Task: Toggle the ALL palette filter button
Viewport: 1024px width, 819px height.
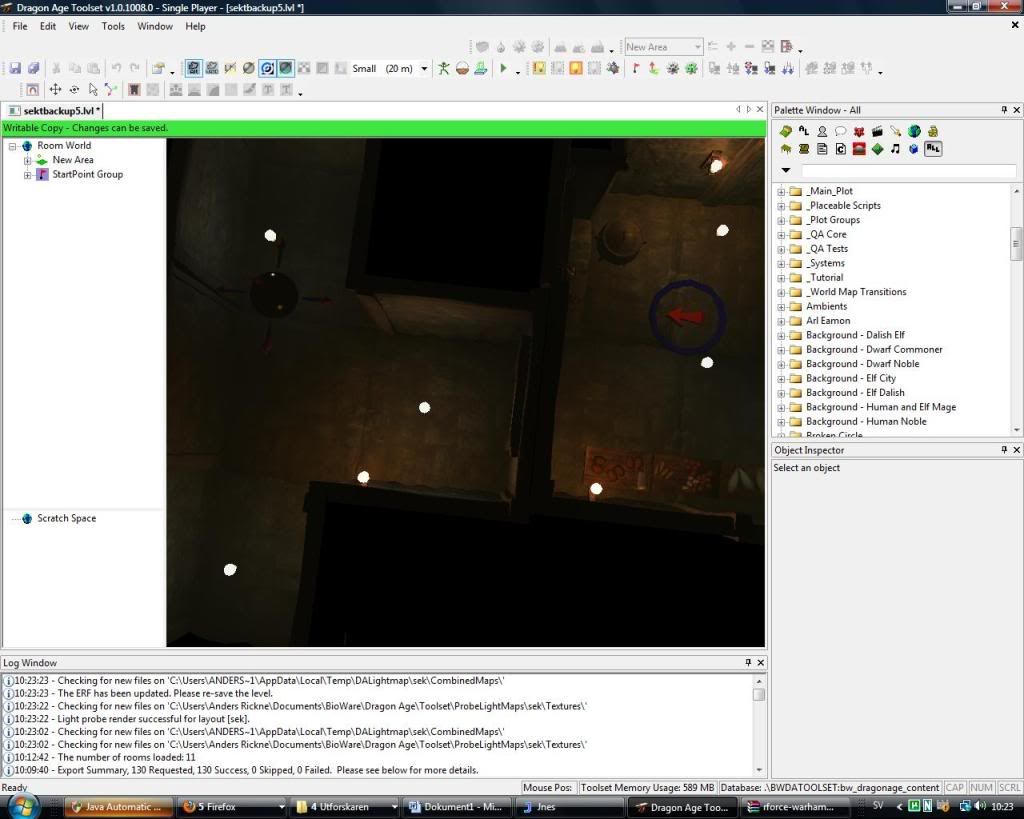Action: (x=932, y=149)
